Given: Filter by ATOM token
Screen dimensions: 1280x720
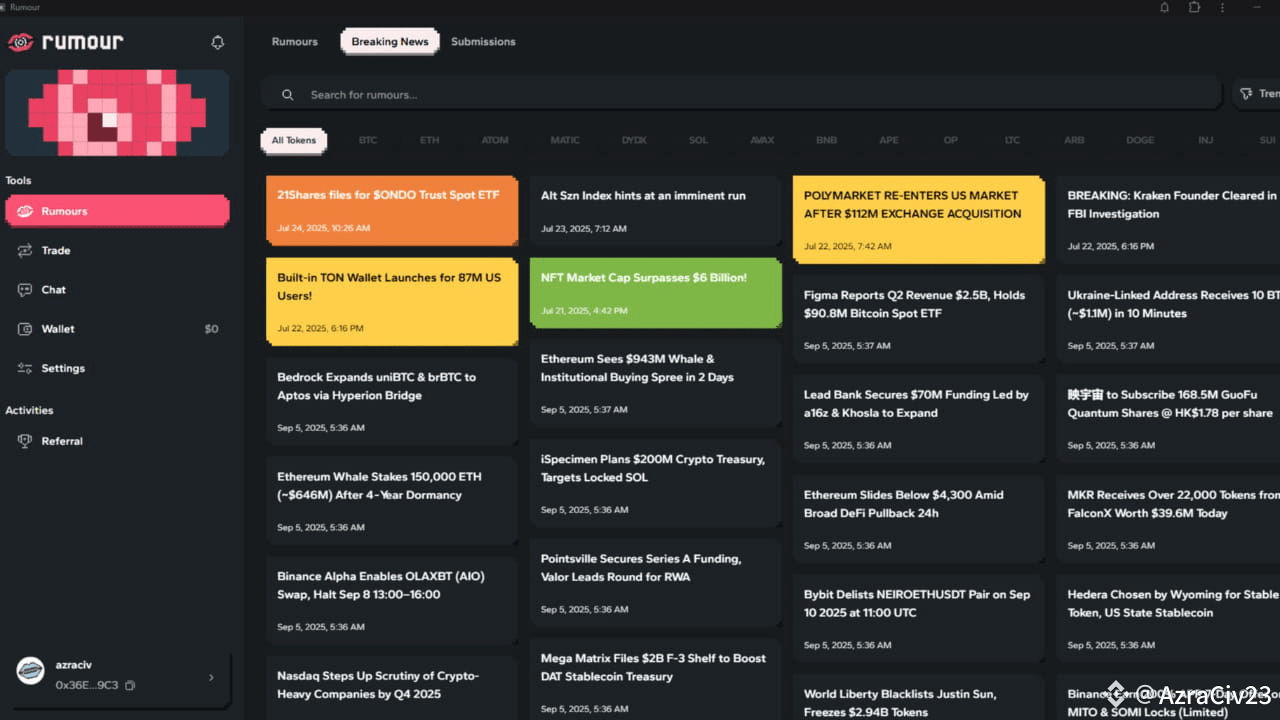Looking at the screenshot, I should [495, 140].
